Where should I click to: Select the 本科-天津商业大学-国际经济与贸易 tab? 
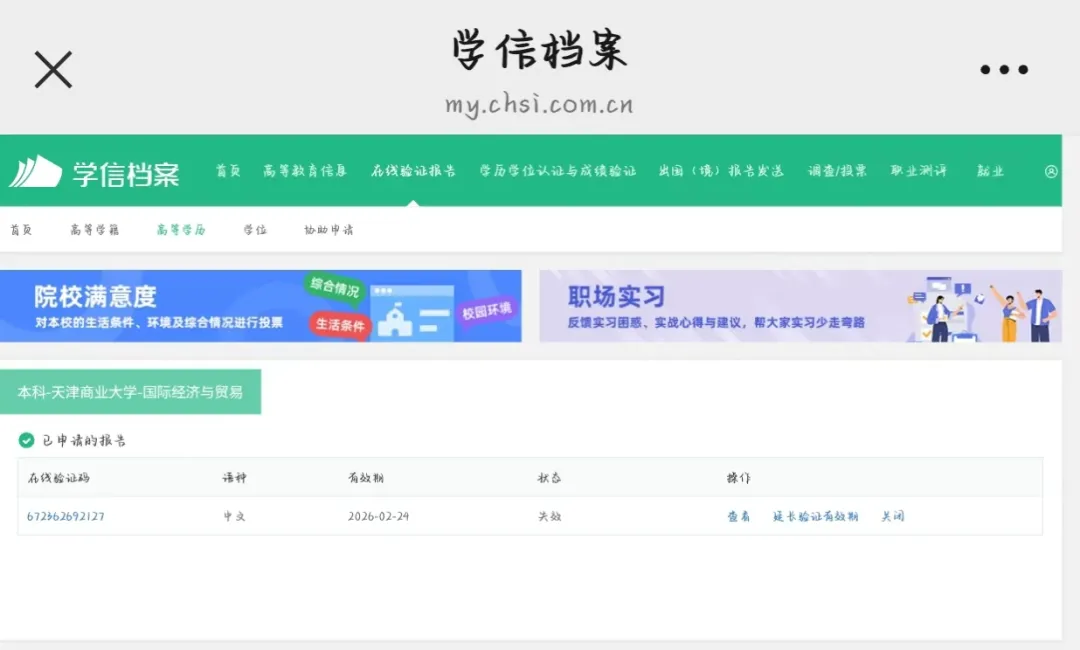(x=130, y=392)
